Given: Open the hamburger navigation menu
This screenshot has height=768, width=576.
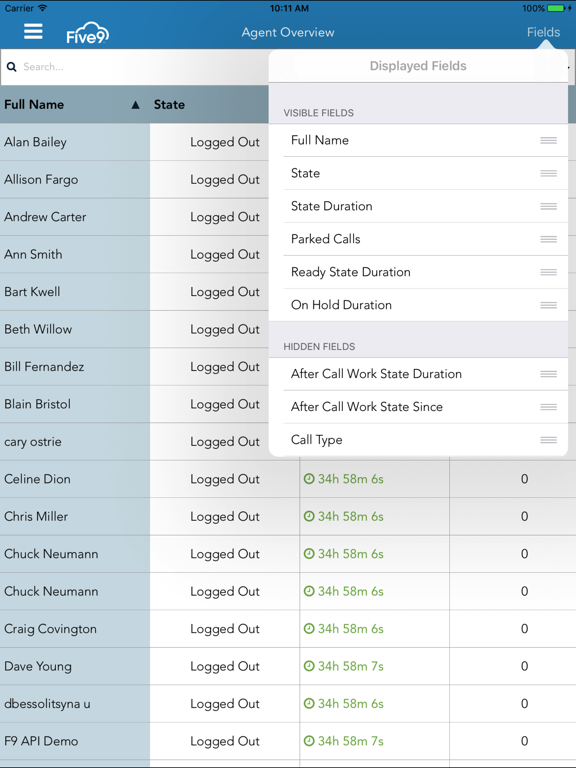Looking at the screenshot, I should point(33,32).
